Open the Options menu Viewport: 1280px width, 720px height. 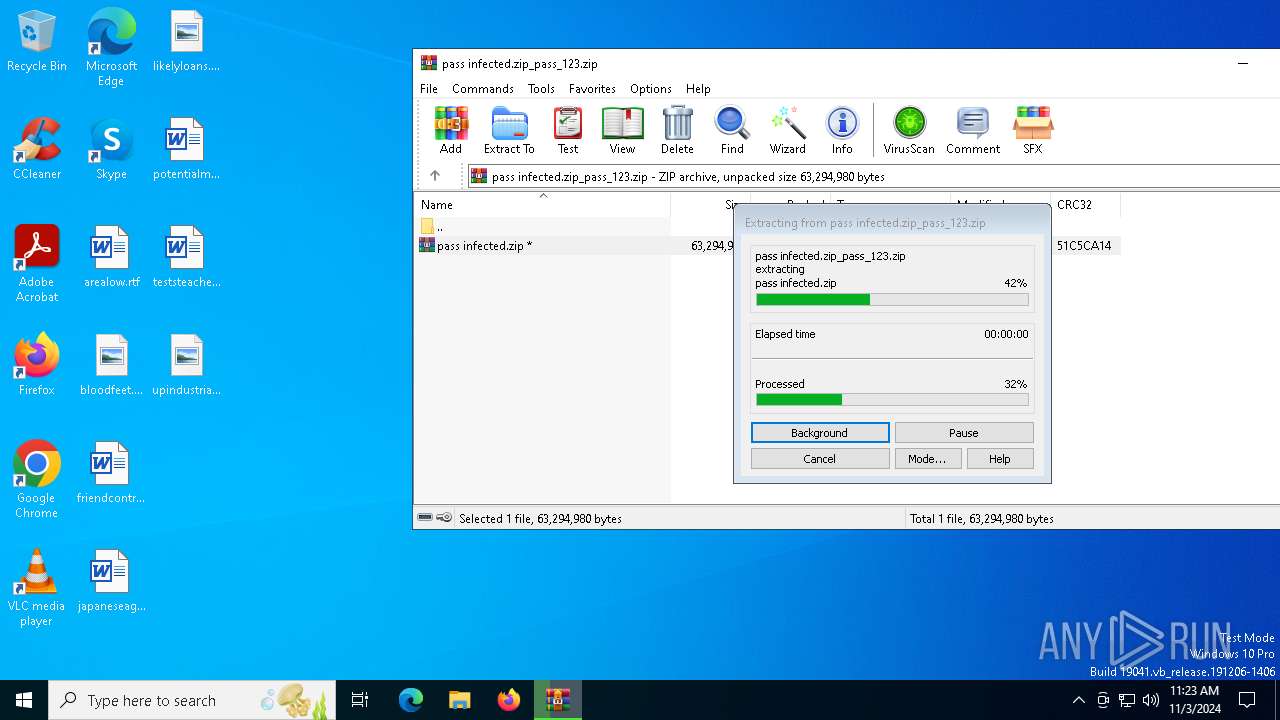[x=651, y=88]
